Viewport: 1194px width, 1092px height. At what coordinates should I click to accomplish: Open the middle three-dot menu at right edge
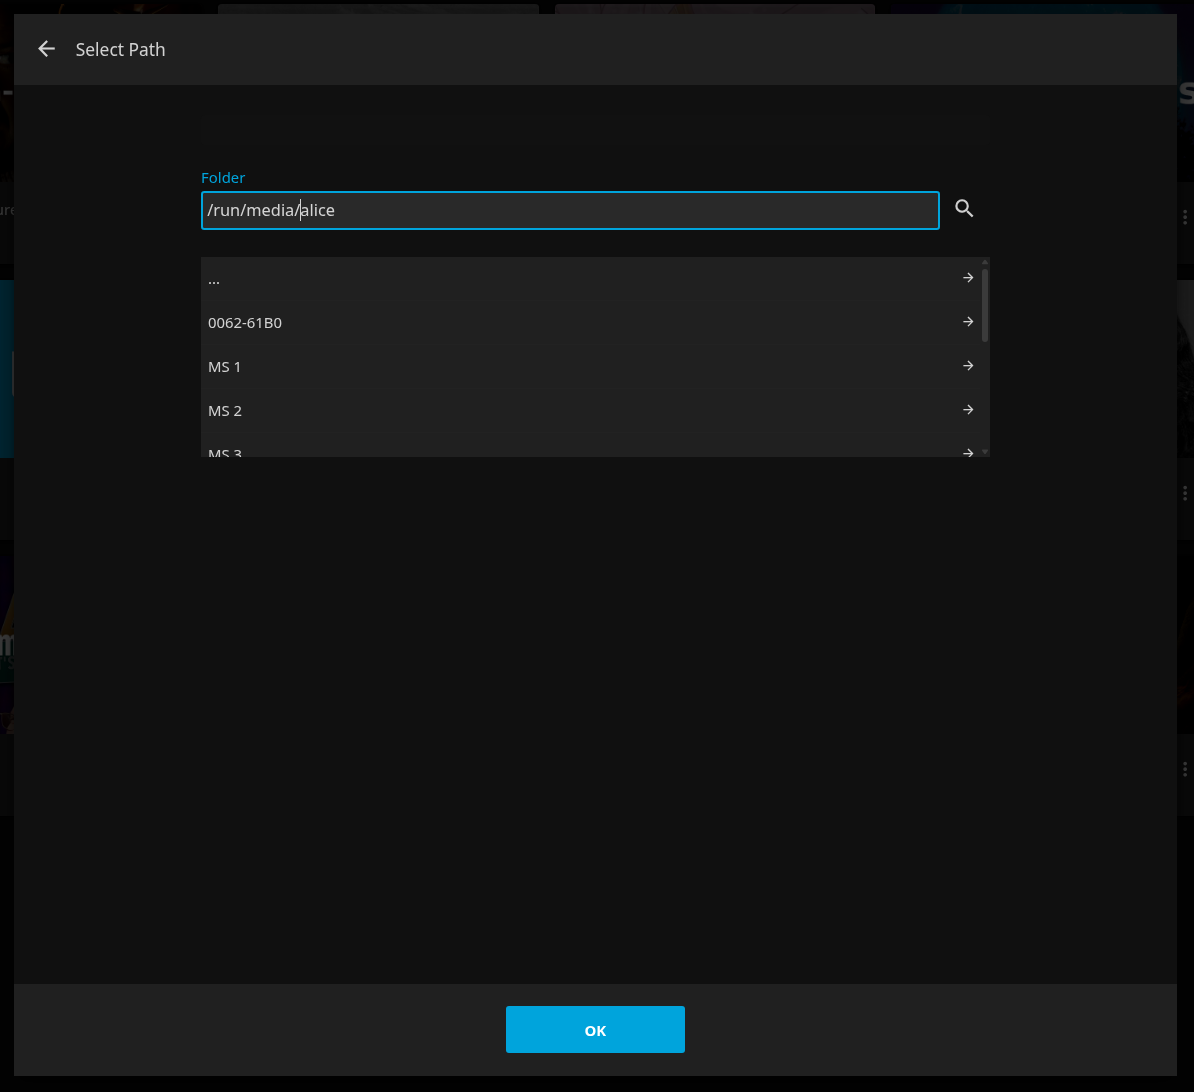[x=1185, y=493]
